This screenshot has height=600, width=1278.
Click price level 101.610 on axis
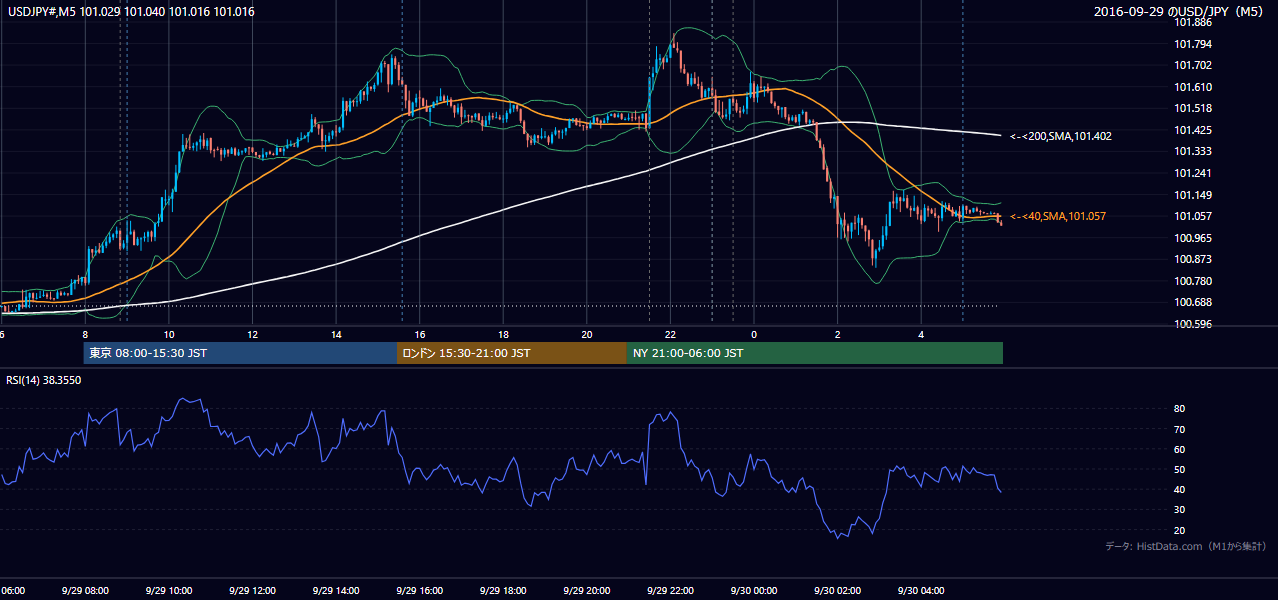pos(1193,87)
